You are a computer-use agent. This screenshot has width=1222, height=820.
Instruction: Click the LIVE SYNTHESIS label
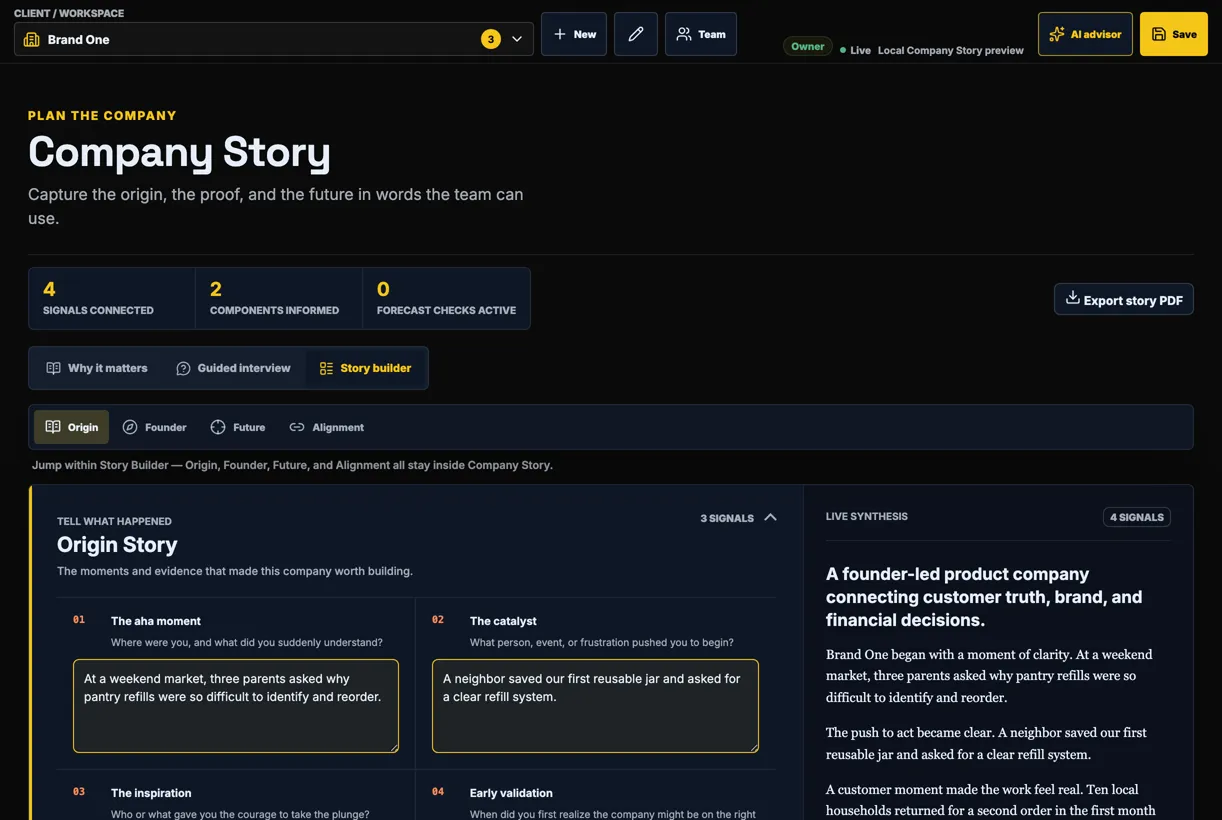click(867, 517)
